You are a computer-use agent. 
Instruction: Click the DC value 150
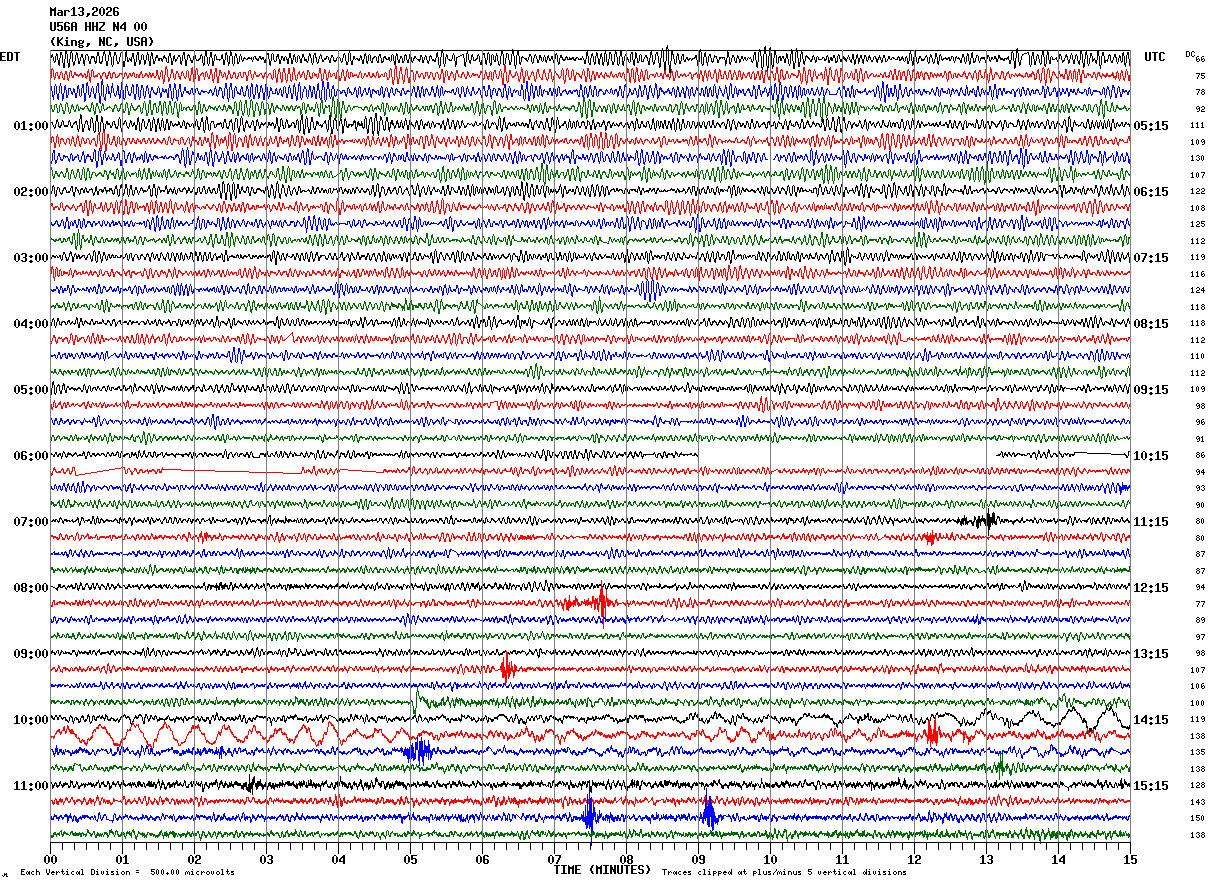click(x=1198, y=818)
